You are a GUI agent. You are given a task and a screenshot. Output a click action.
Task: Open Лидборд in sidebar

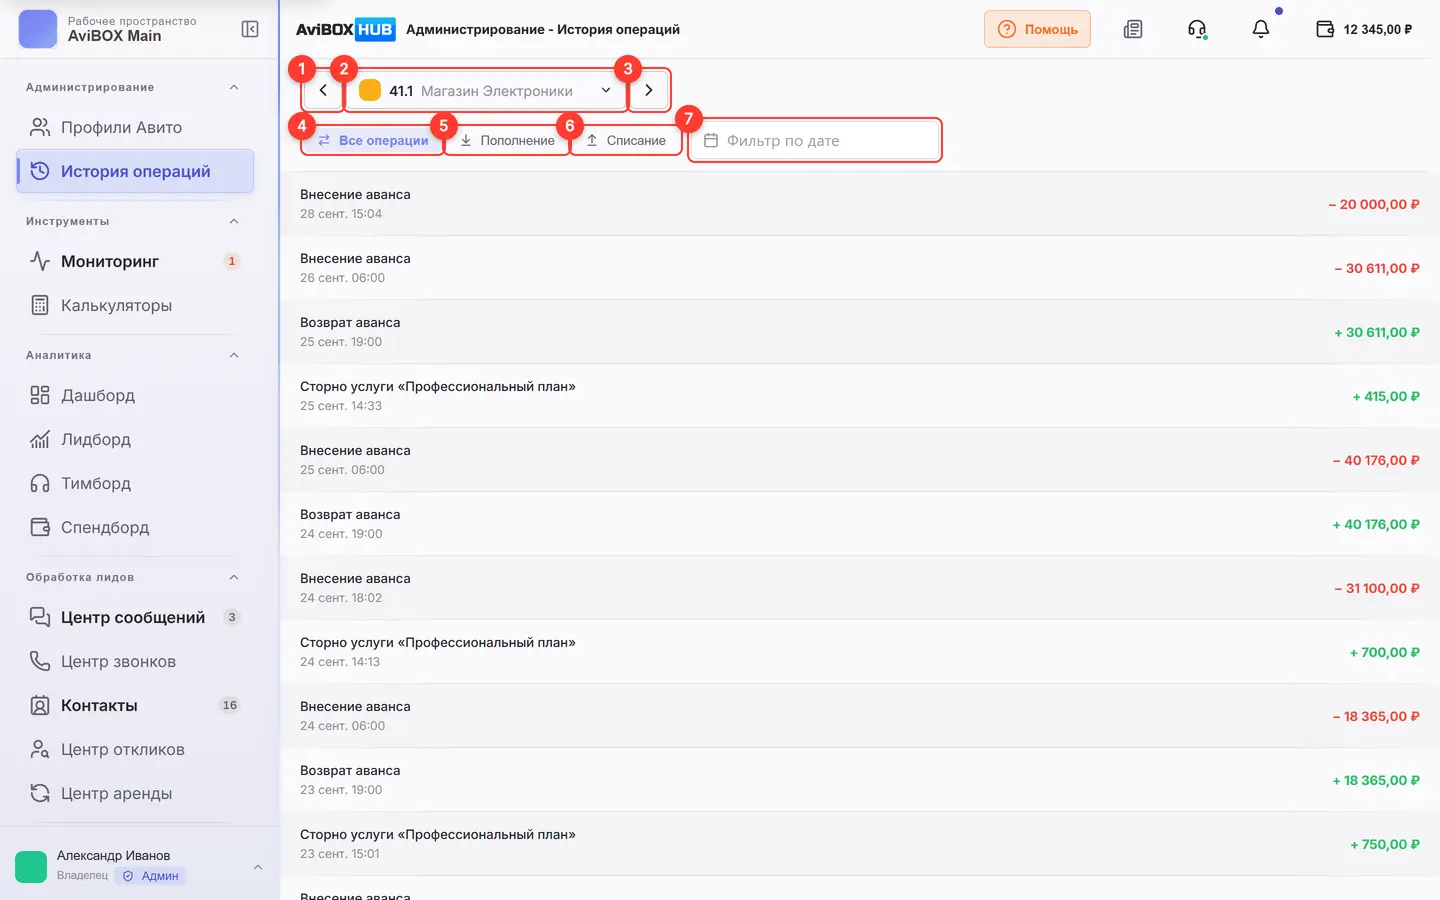point(135,439)
